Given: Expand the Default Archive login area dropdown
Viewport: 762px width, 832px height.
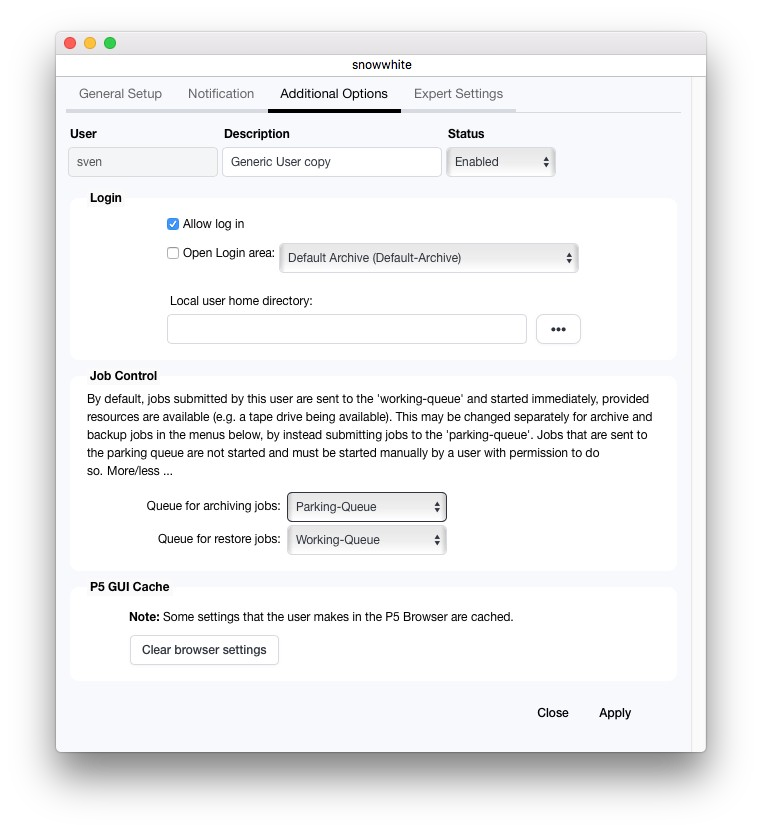Looking at the screenshot, I should [429, 258].
